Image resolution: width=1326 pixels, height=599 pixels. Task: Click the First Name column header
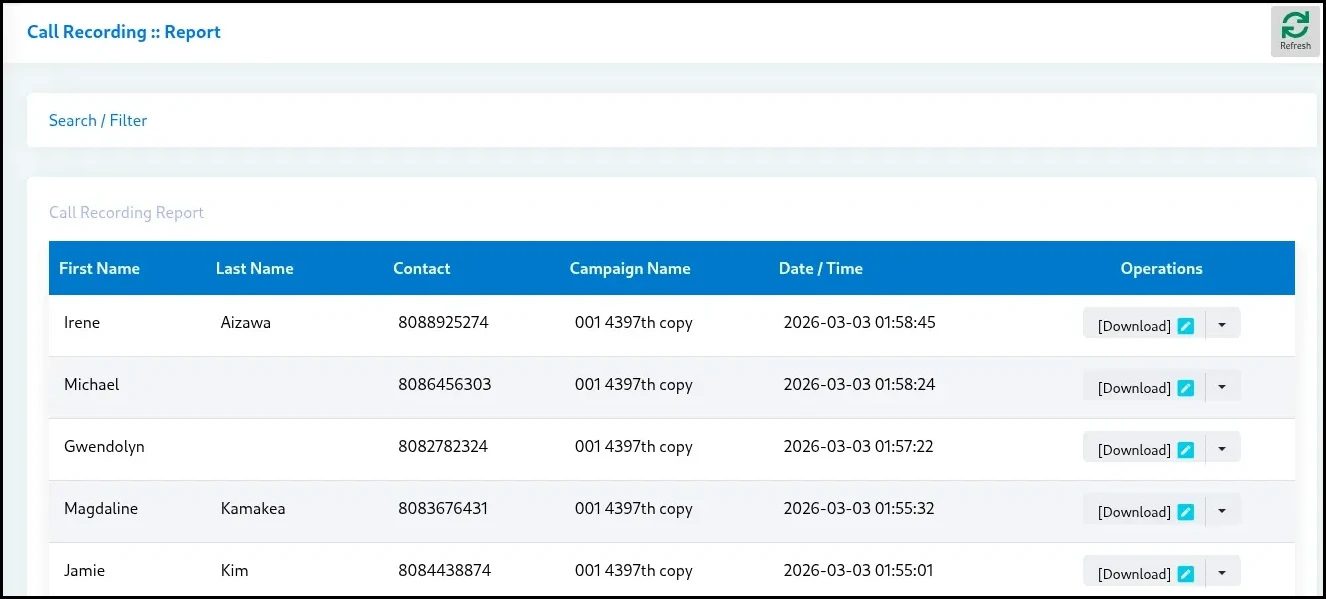pos(99,268)
